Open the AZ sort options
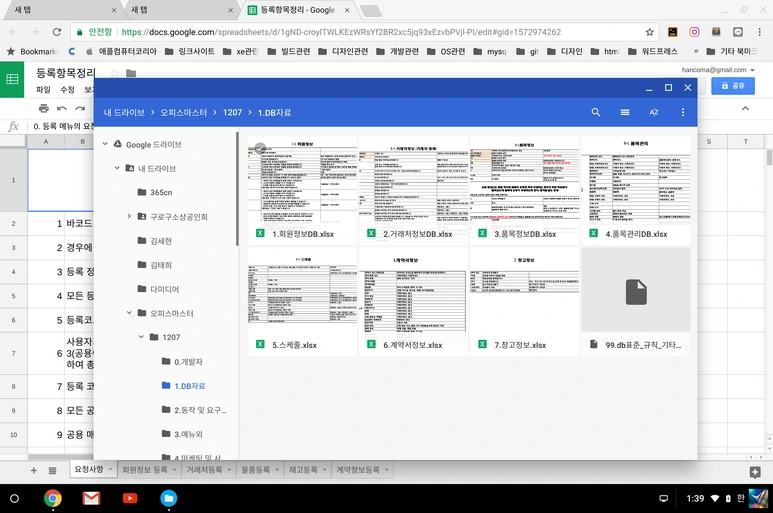 click(x=654, y=112)
